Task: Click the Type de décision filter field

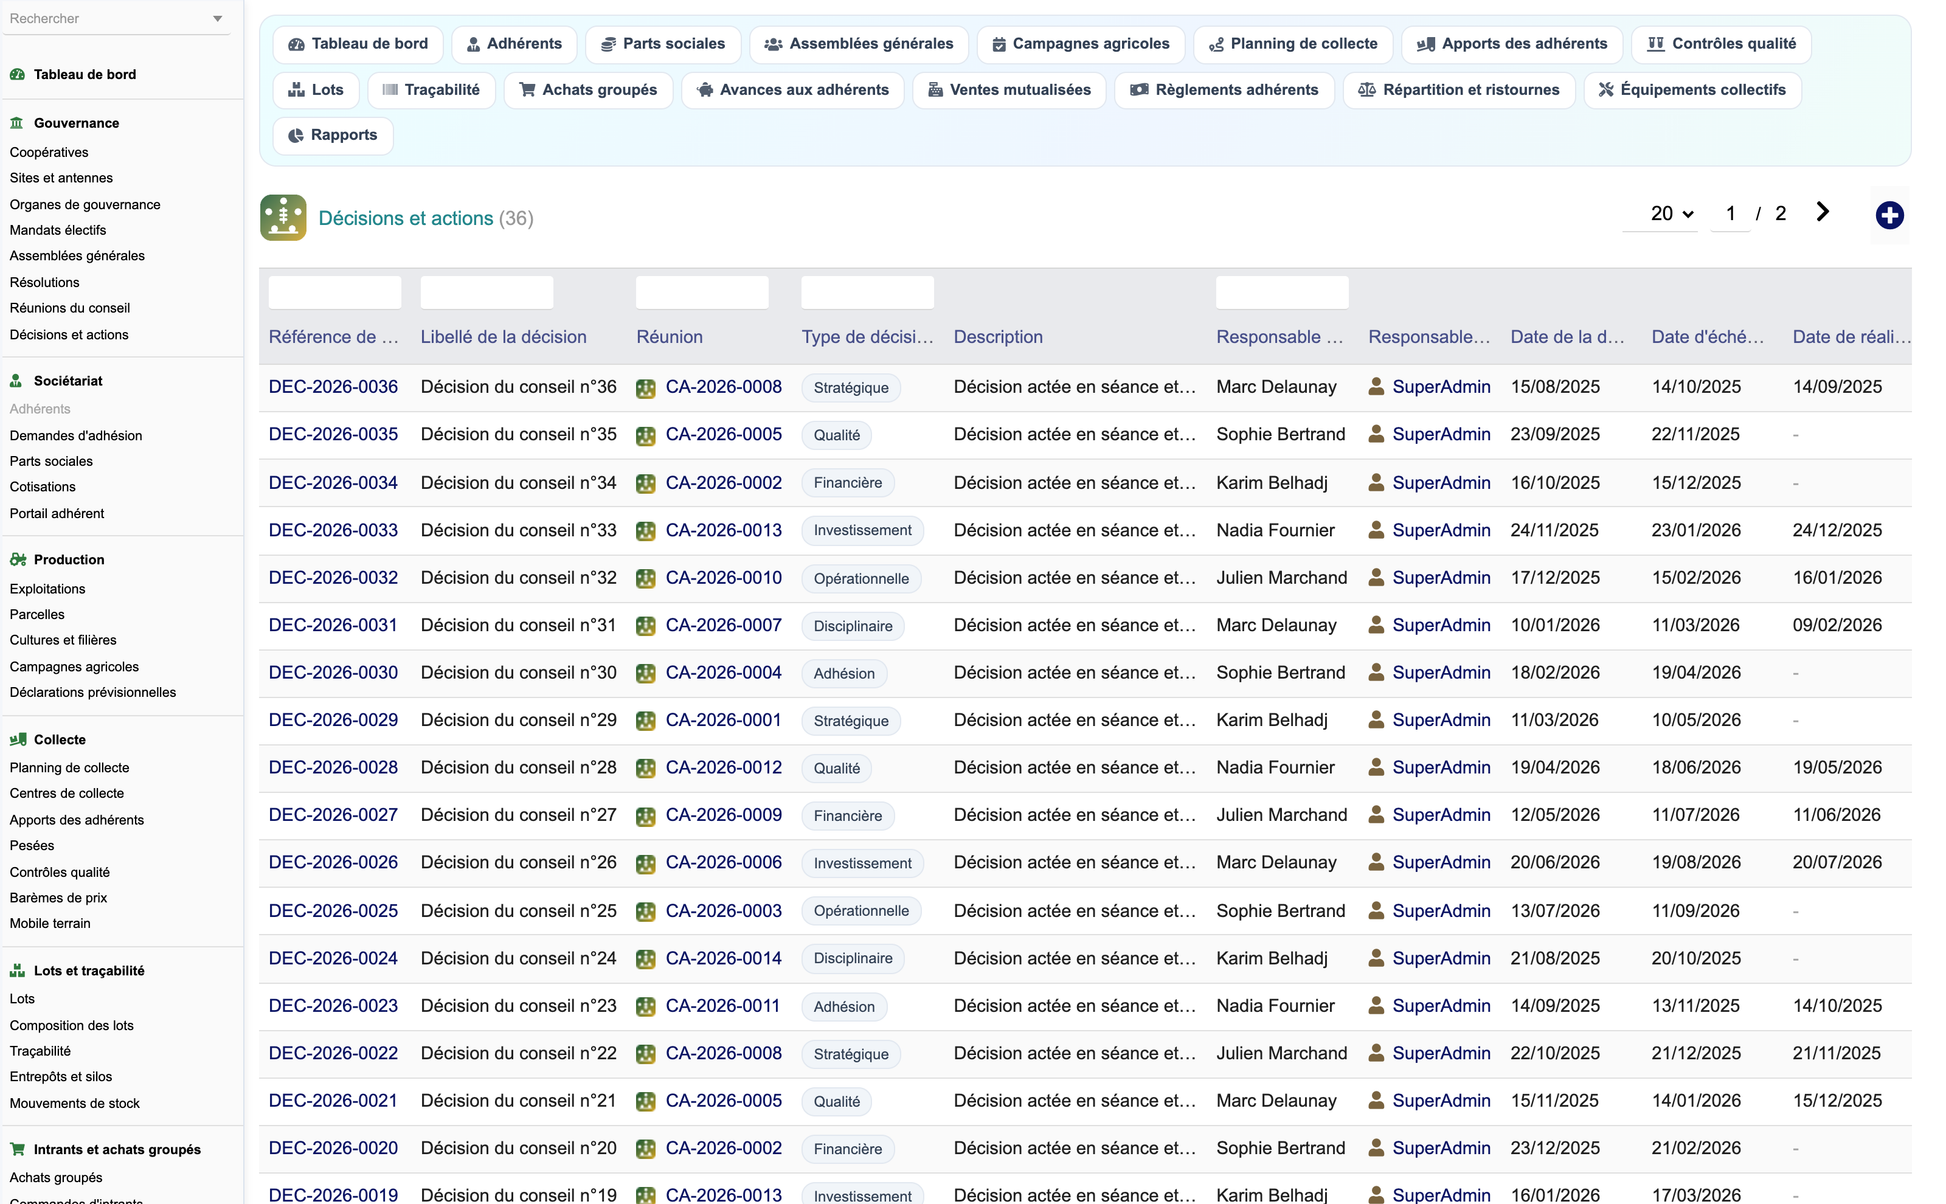Action: 867,292
